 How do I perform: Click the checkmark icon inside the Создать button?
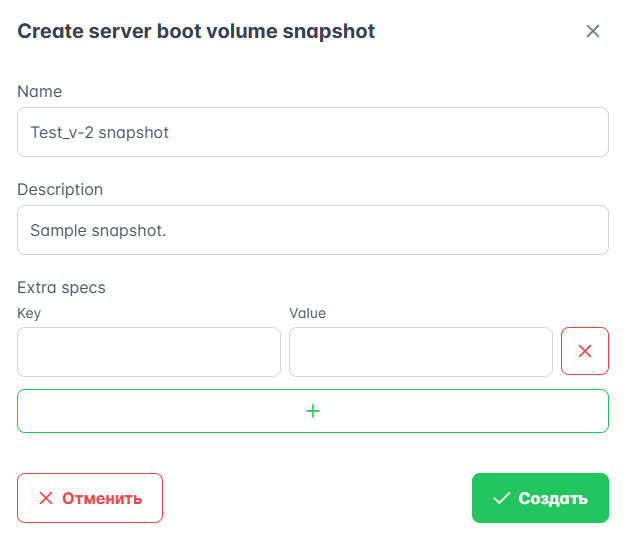(x=502, y=498)
